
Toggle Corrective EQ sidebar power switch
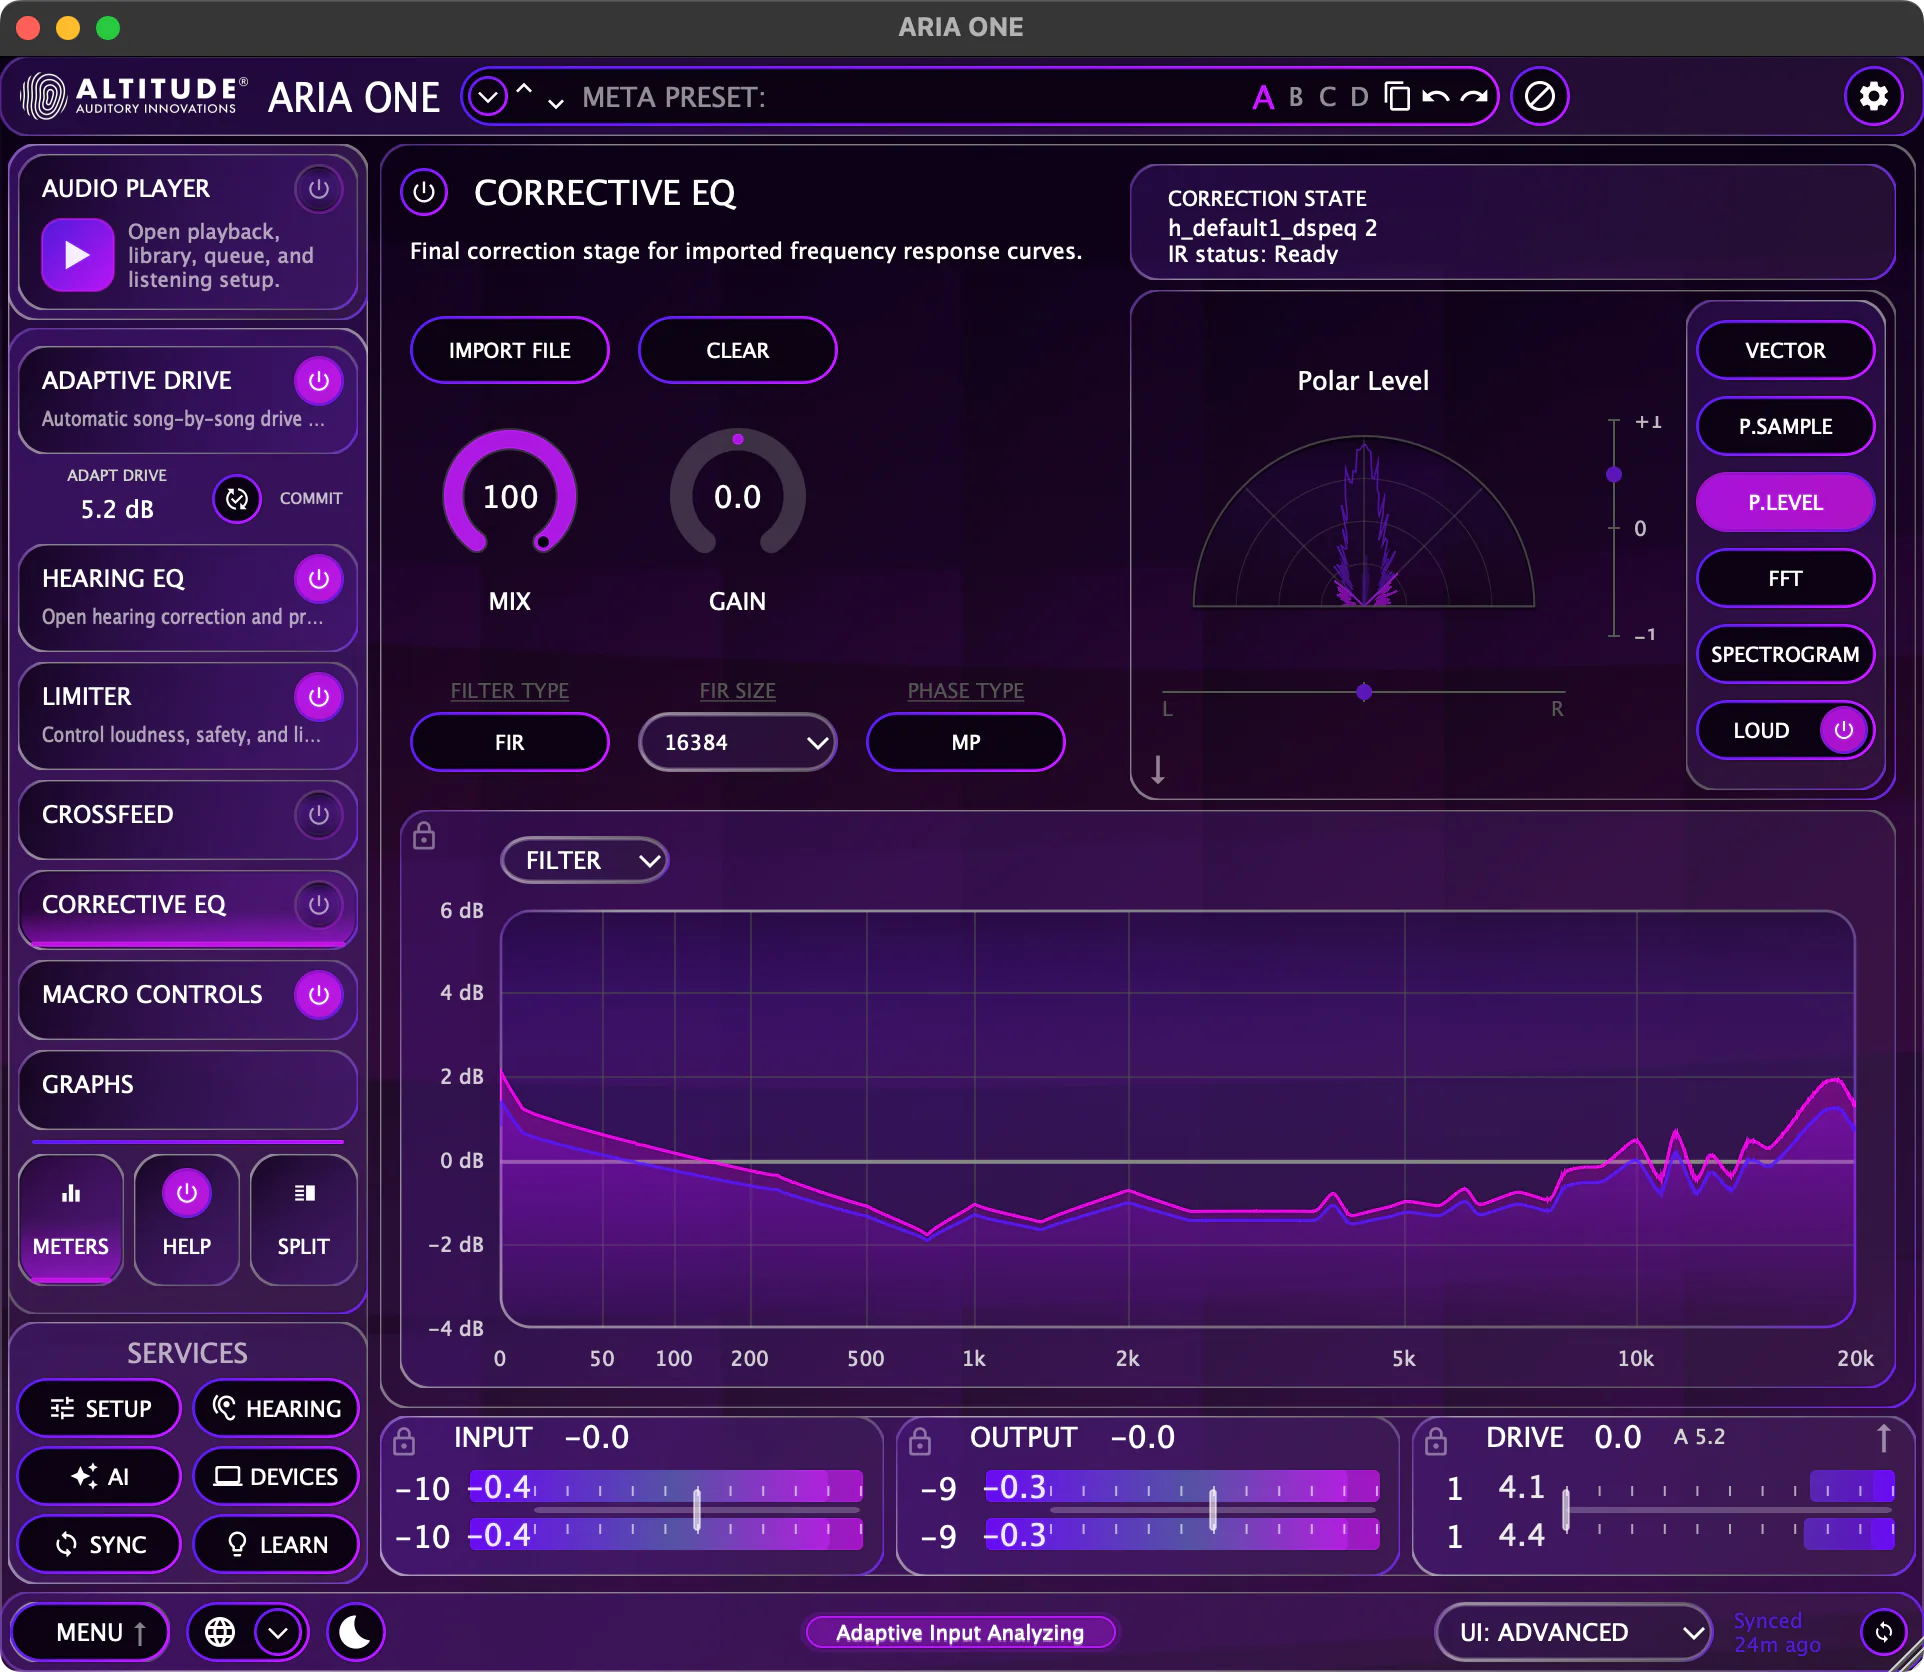pyautogui.click(x=319, y=905)
